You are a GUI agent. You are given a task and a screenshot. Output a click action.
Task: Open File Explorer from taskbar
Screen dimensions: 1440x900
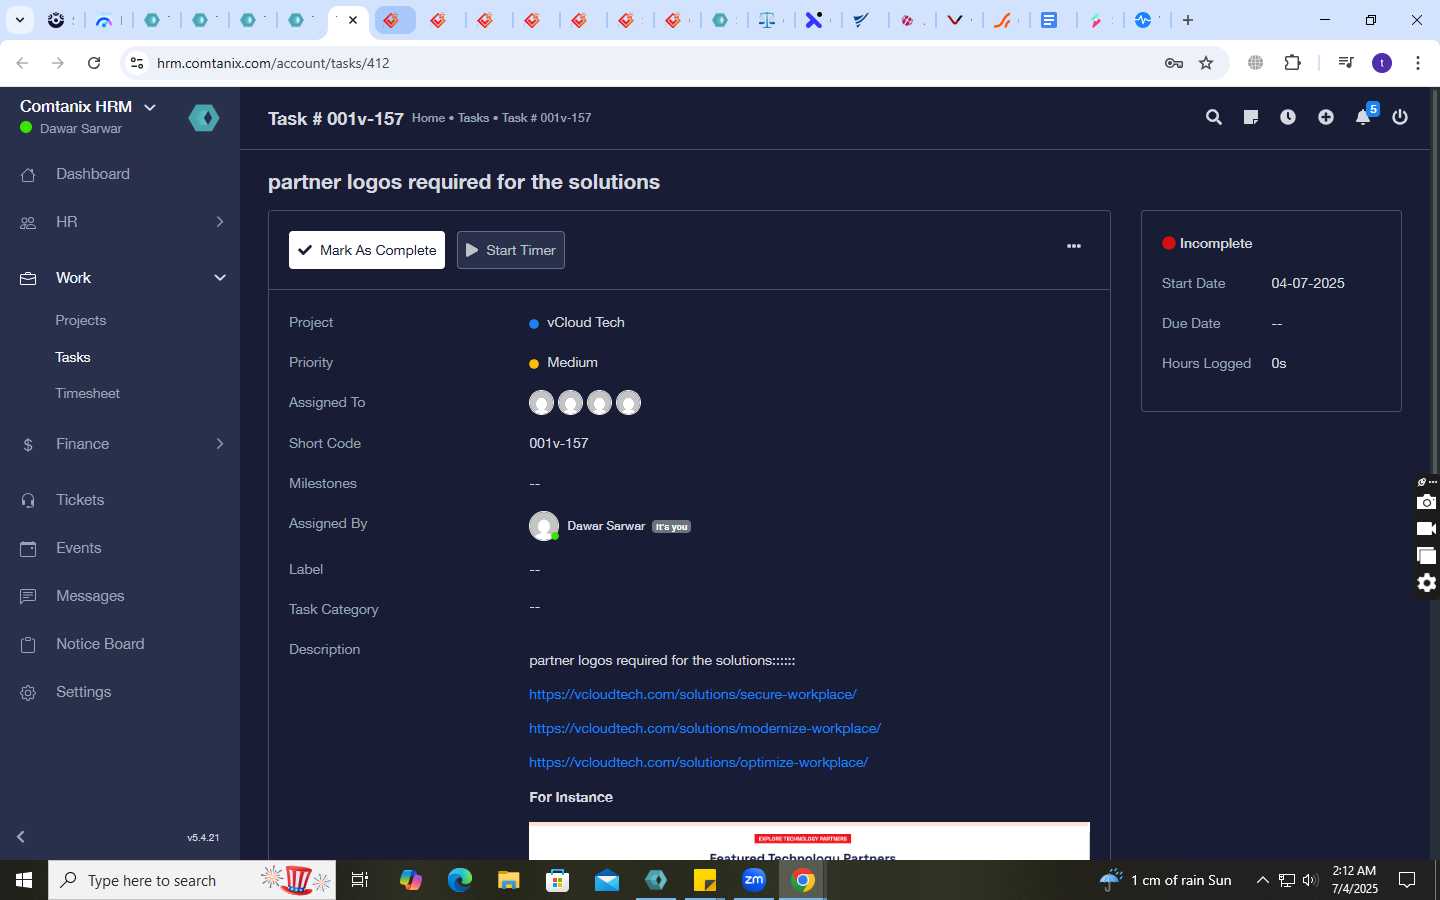click(508, 880)
